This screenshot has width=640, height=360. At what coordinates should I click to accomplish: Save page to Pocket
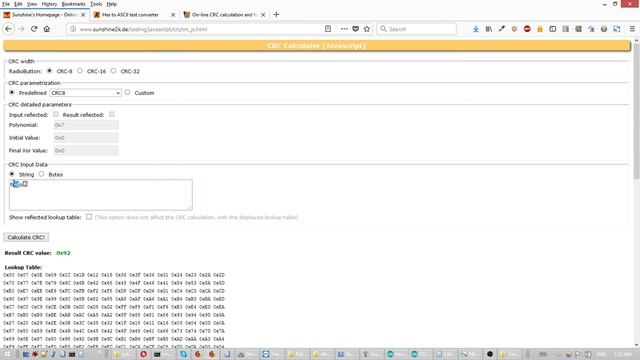point(356,29)
